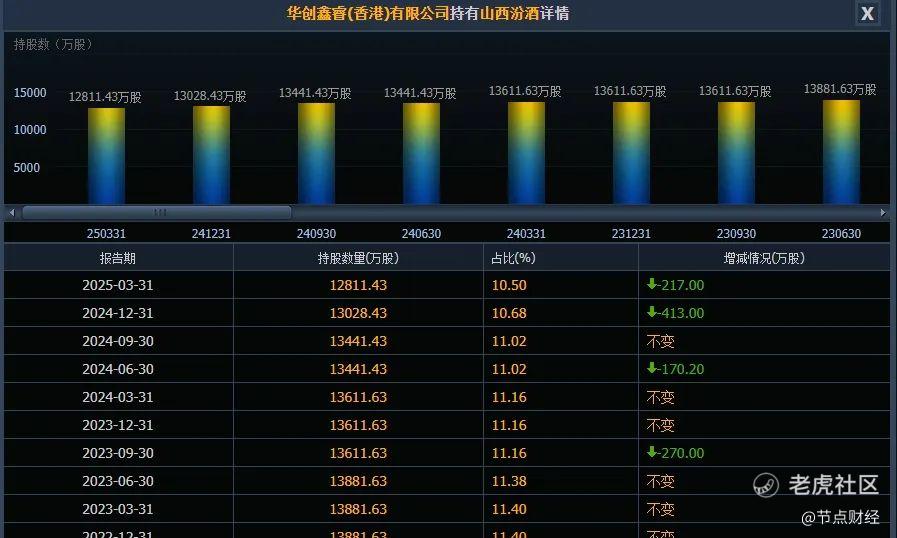Click the chart scrollbar left arrow
897x538 pixels.
pyautogui.click(x=12, y=212)
